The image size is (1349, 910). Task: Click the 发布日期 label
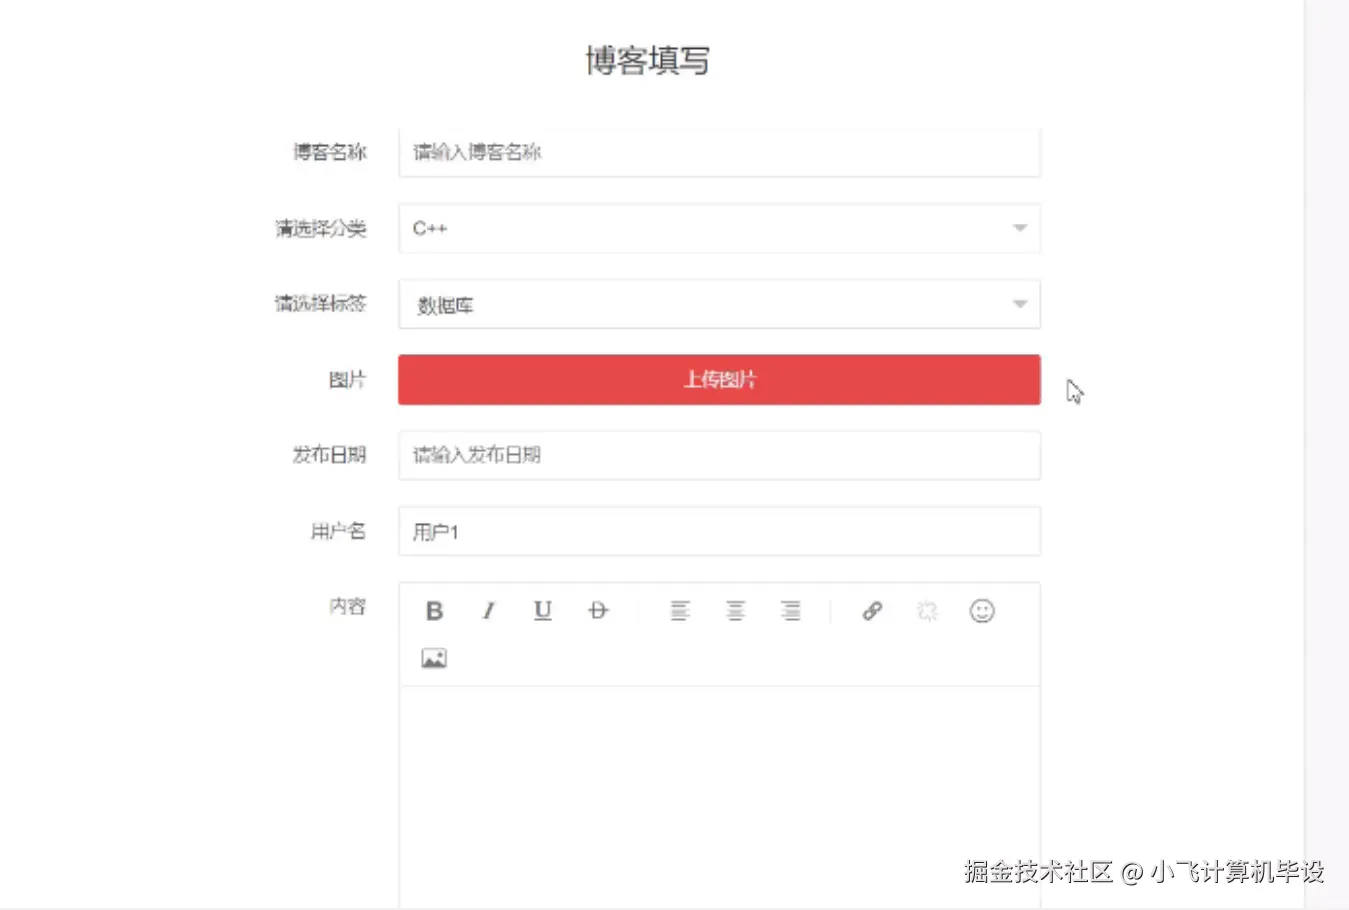329,455
